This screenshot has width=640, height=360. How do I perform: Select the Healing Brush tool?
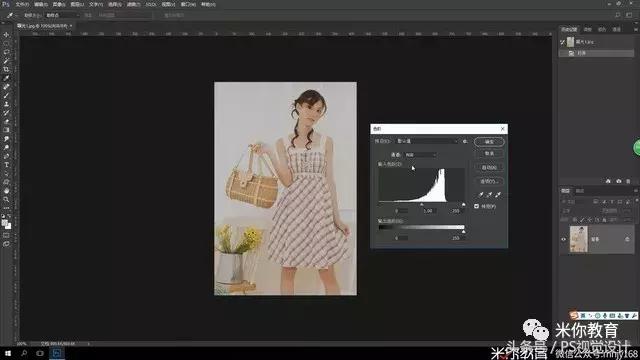pyautogui.click(x=6, y=87)
